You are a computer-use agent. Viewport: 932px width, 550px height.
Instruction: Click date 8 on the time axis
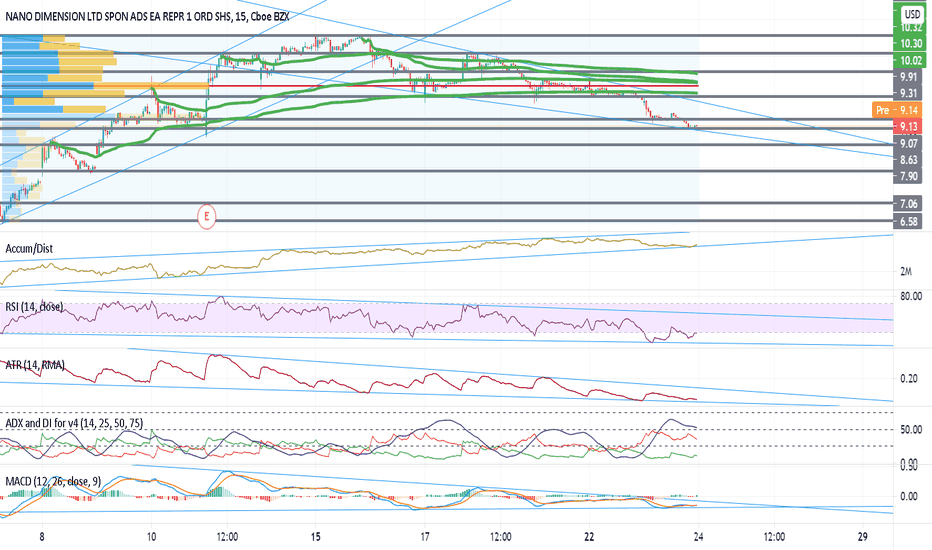[42, 537]
